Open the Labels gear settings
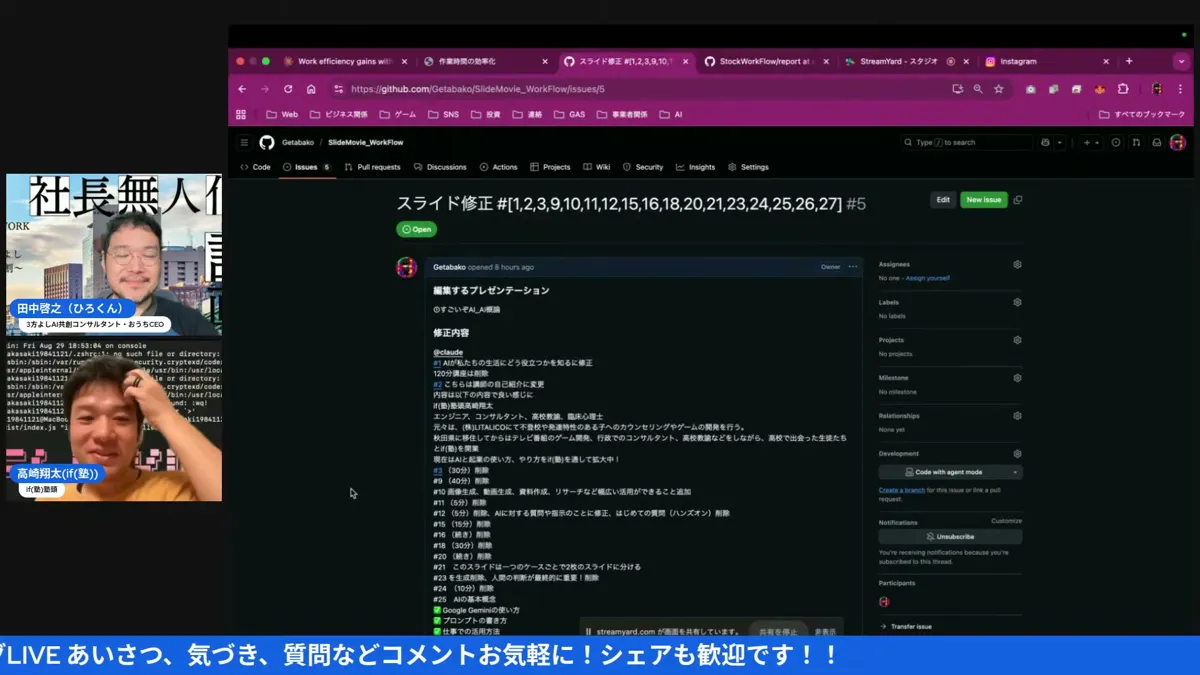The height and width of the screenshot is (675, 1200). click(1017, 302)
